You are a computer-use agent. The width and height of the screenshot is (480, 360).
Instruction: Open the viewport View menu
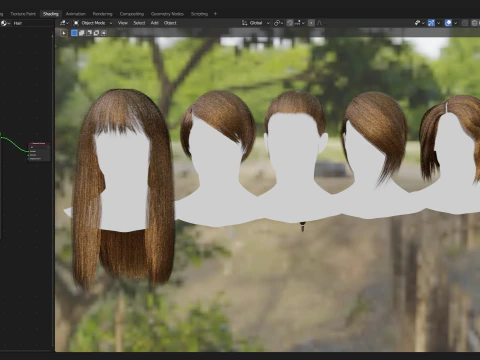[123, 23]
